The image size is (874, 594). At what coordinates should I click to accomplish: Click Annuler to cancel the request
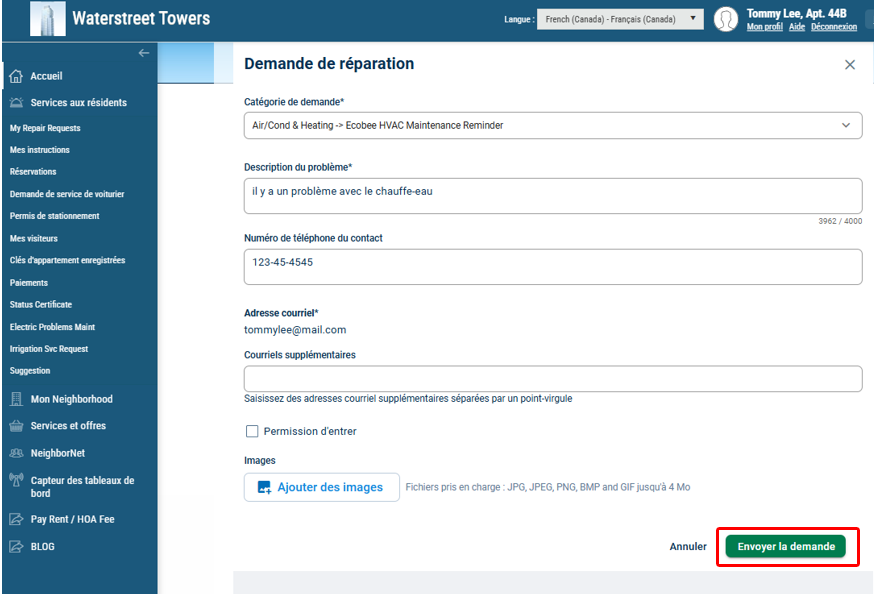click(688, 547)
